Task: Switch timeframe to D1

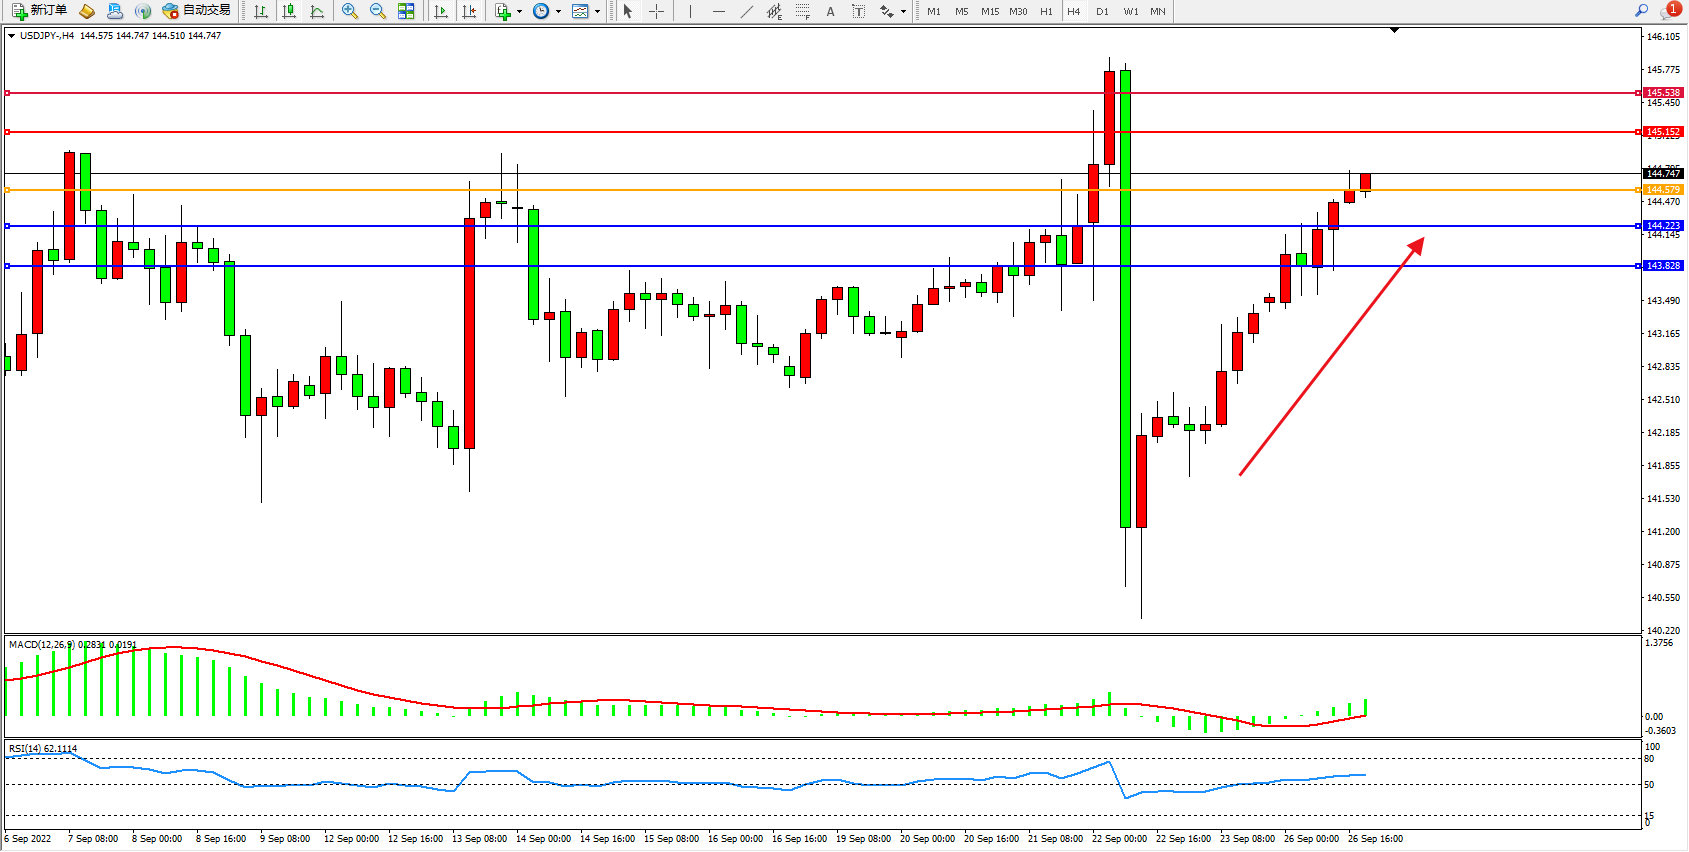Action: tap(1102, 11)
